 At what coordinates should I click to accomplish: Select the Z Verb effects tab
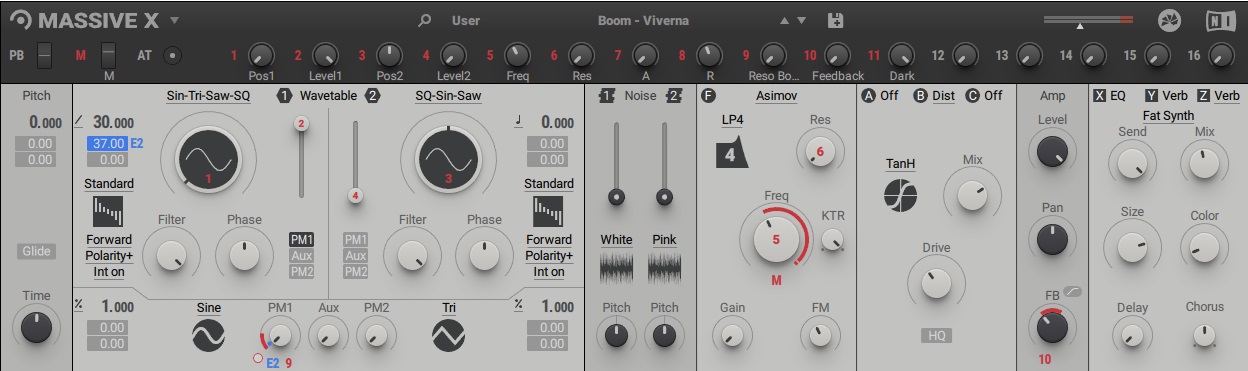(x=1218, y=96)
